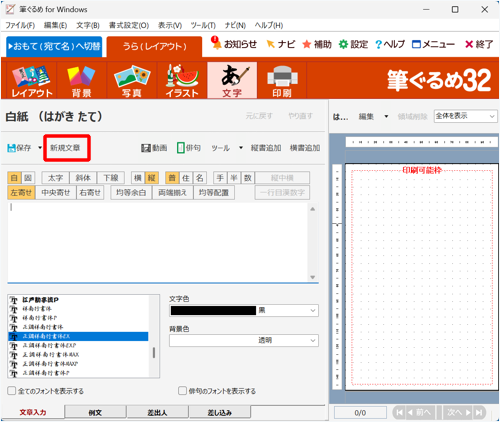Go to previous page with 前へ

click(421, 413)
